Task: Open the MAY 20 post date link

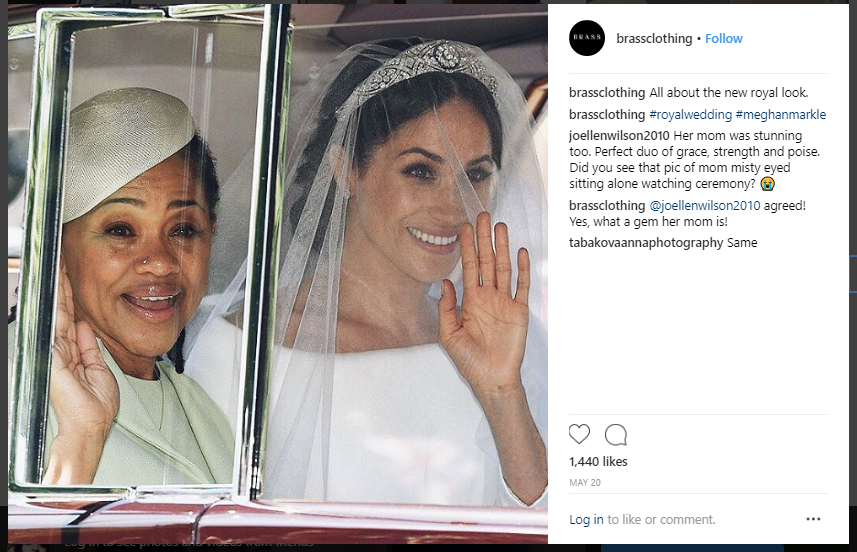Action: (585, 483)
